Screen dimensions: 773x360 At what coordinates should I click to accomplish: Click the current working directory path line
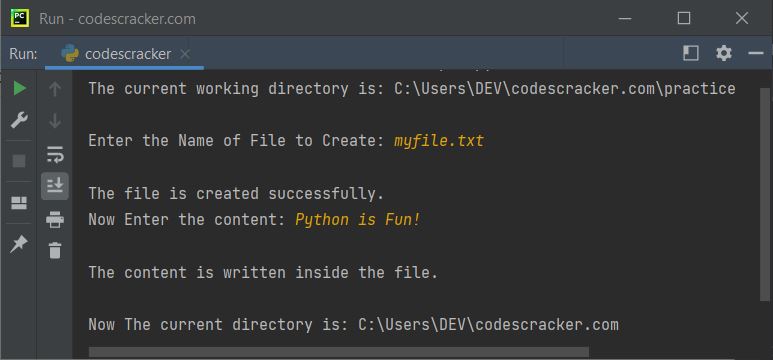412,89
